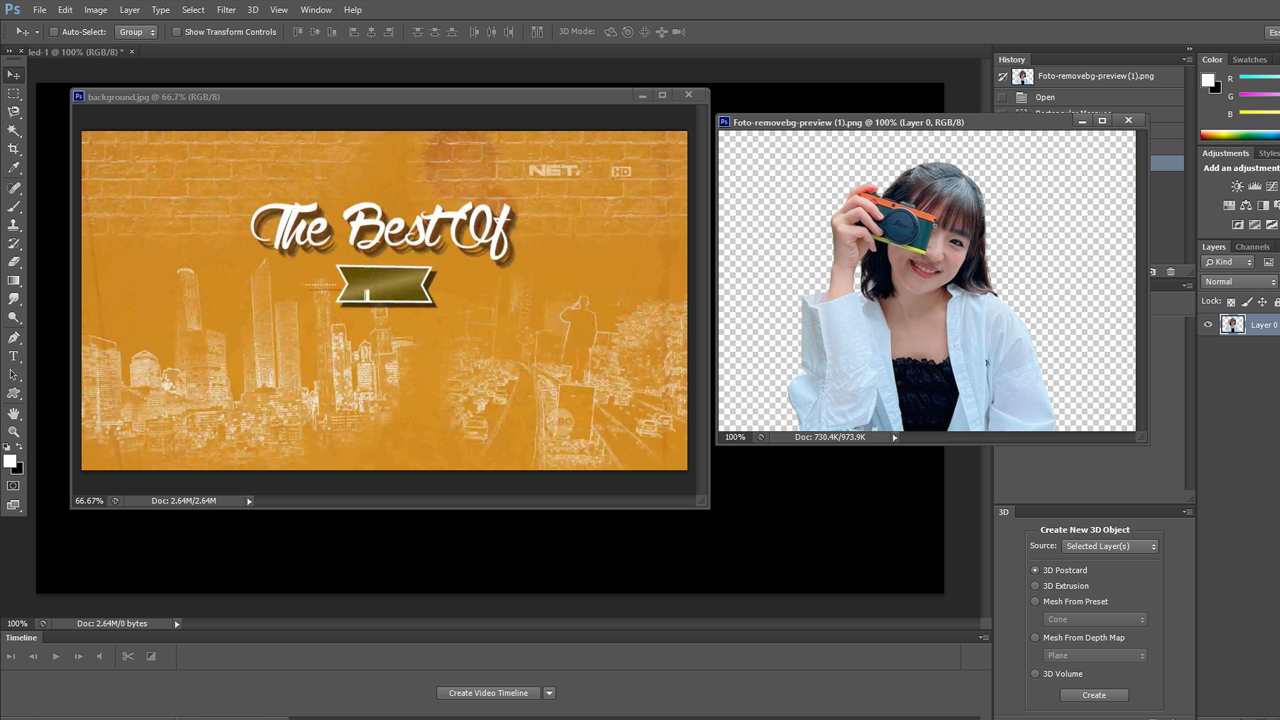The width and height of the screenshot is (1280, 720).
Task: Open the Cone mesh preset dropdown
Action: [x=1095, y=619]
